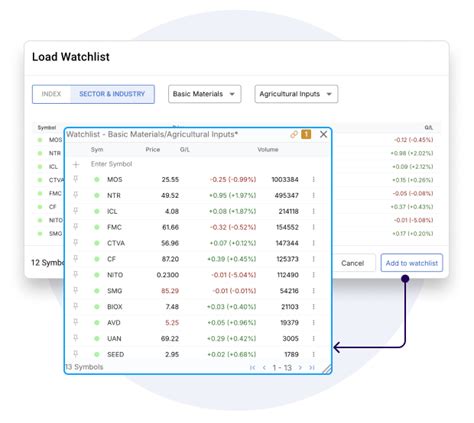474x423 pixels.
Task: Click the link icon in watchlist header
Action: [294, 134]
